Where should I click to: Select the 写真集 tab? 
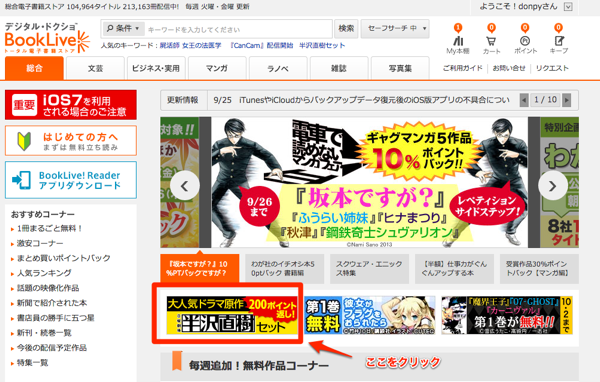point(400,68)
